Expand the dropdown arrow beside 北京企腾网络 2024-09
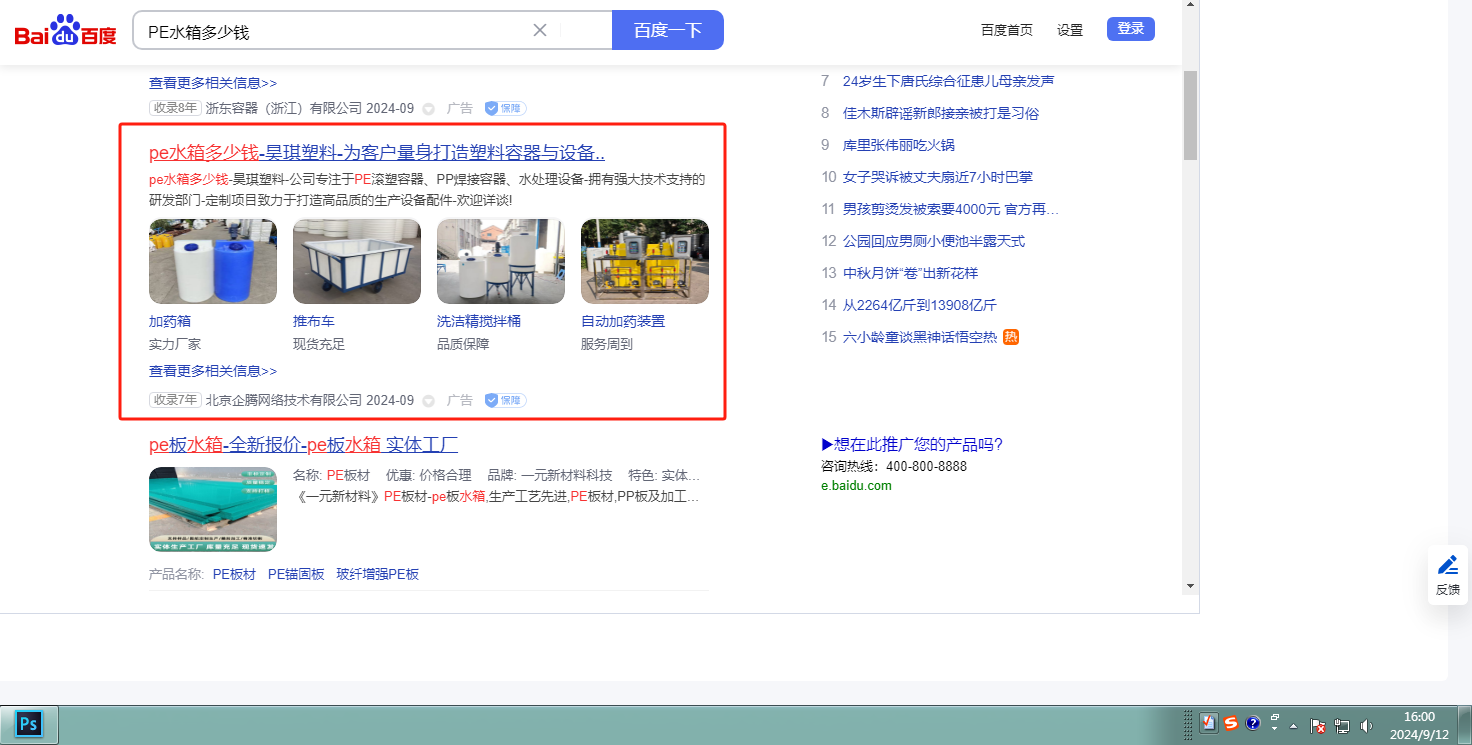 click(429, 401)
